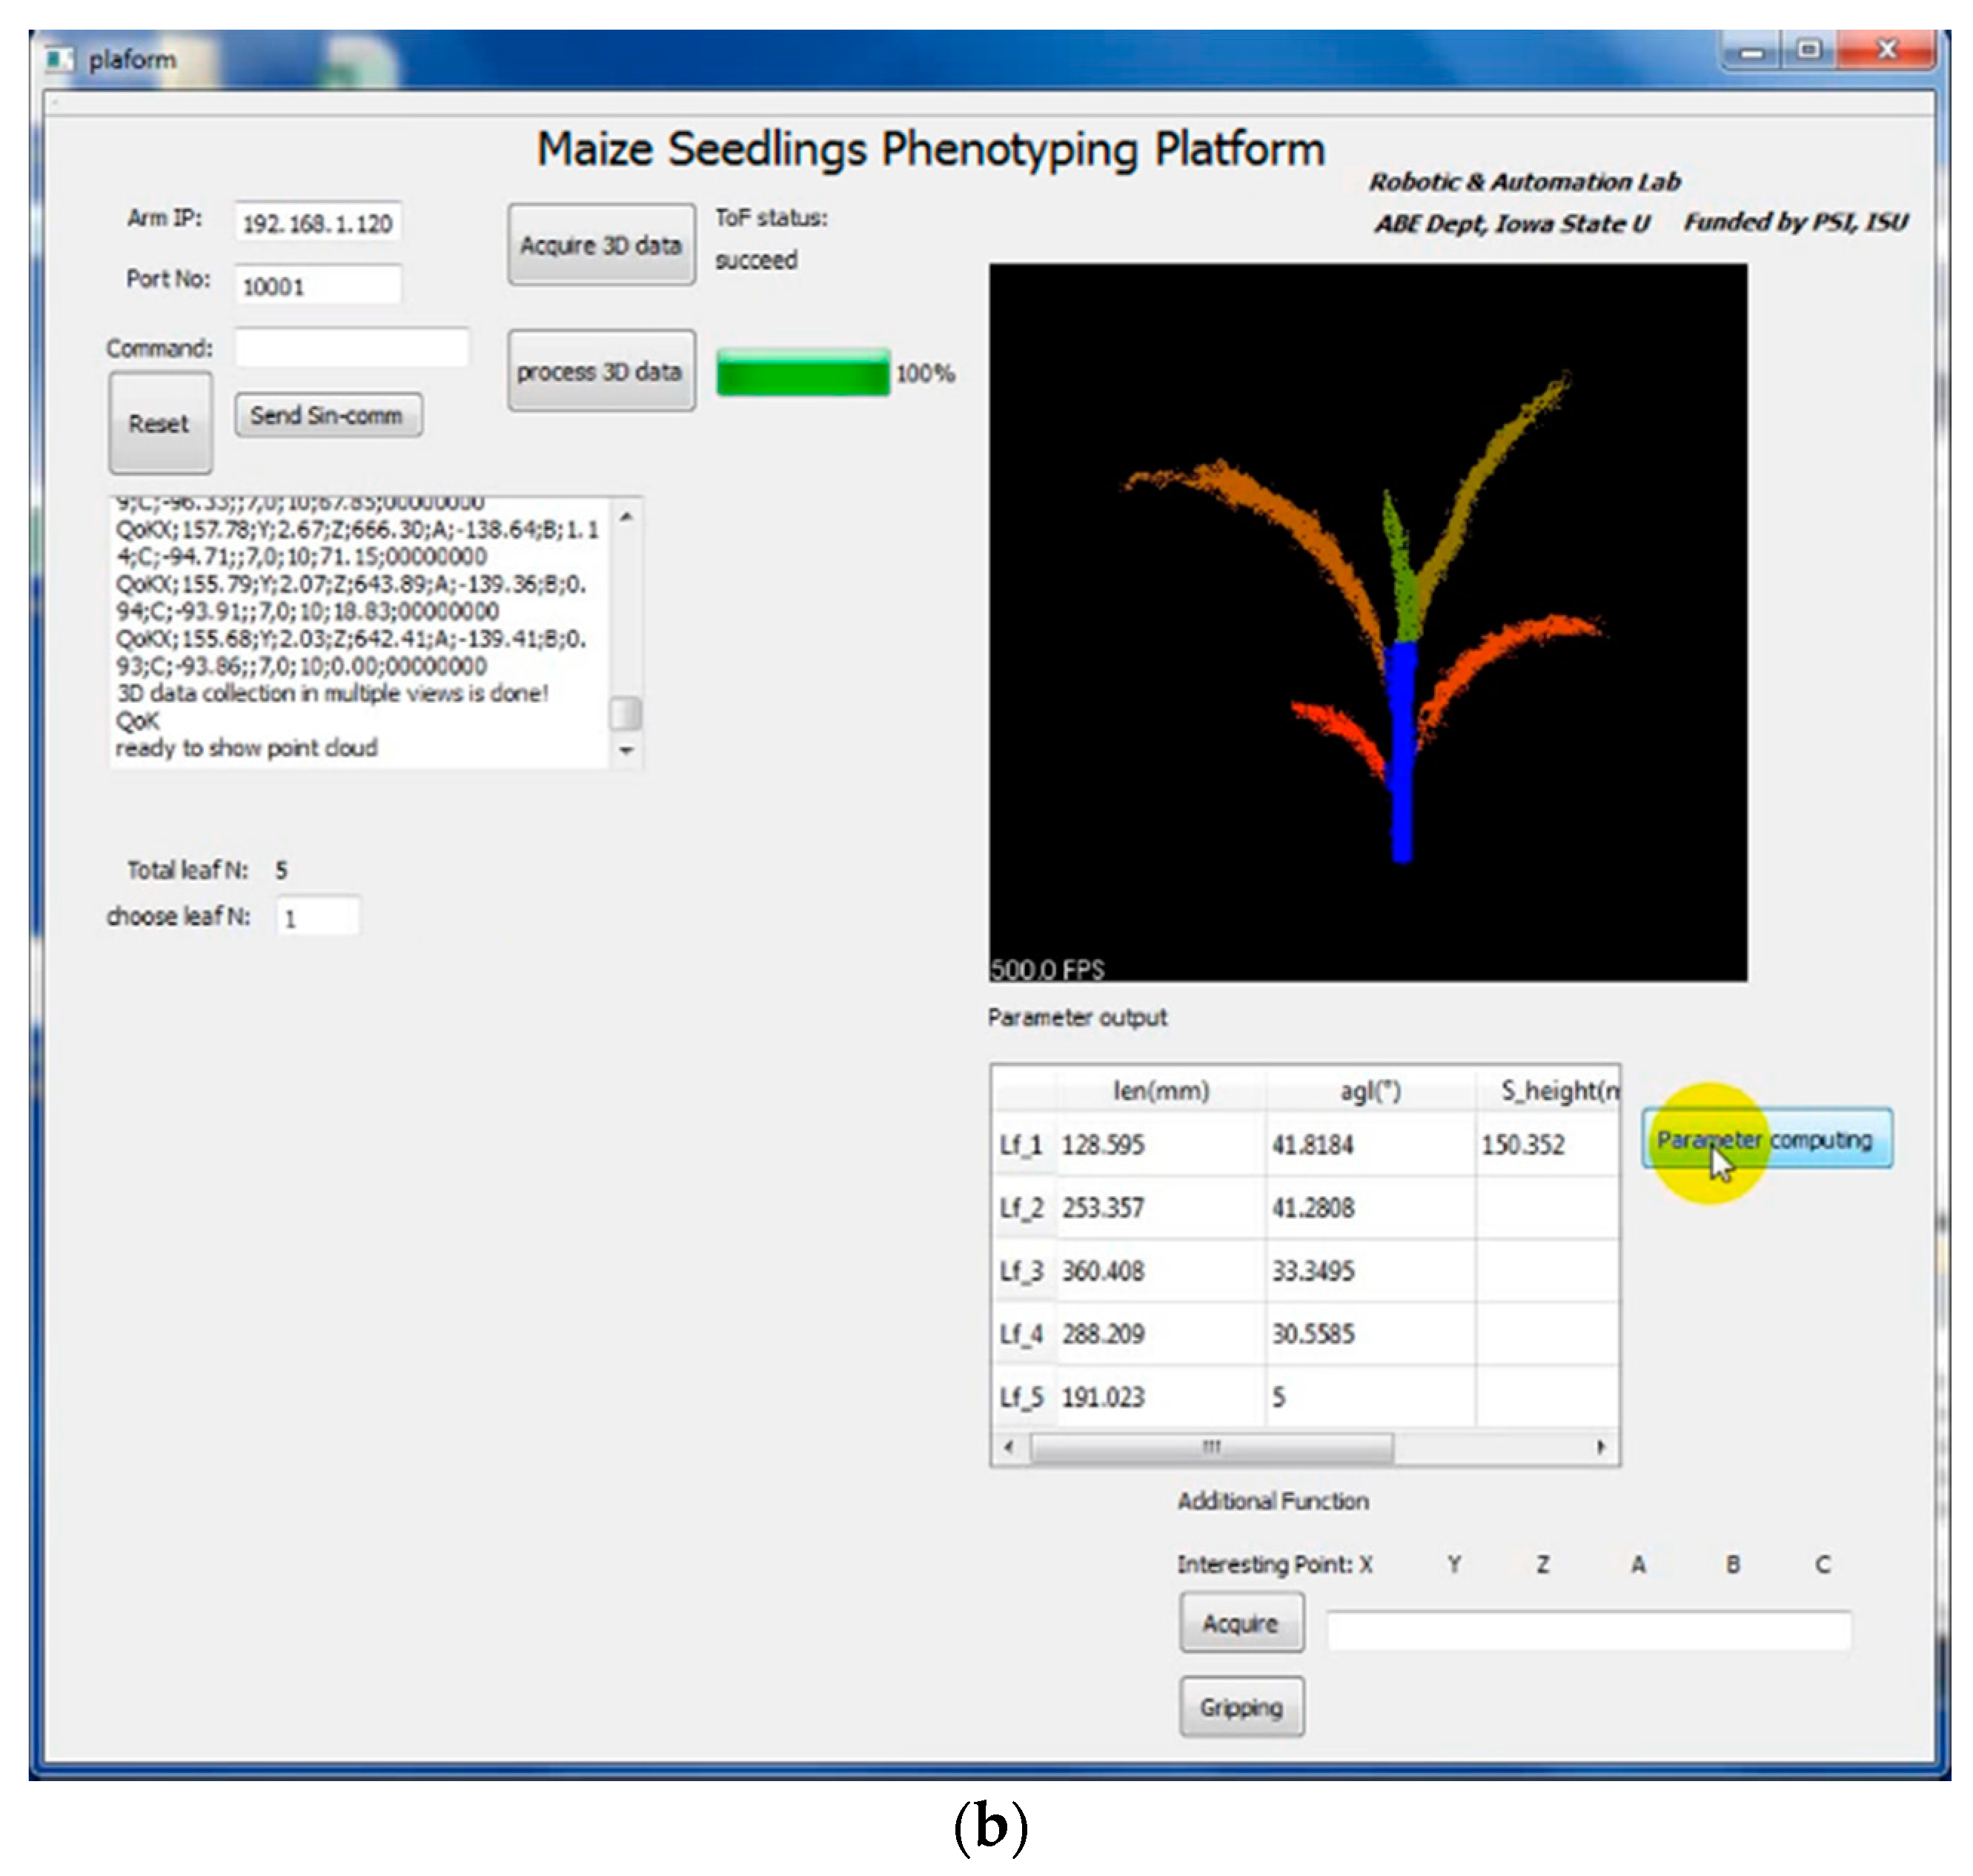Screen dimensions: 1973x1876
Task: Click the Acquire 3D data button
Action: (600, 245)
